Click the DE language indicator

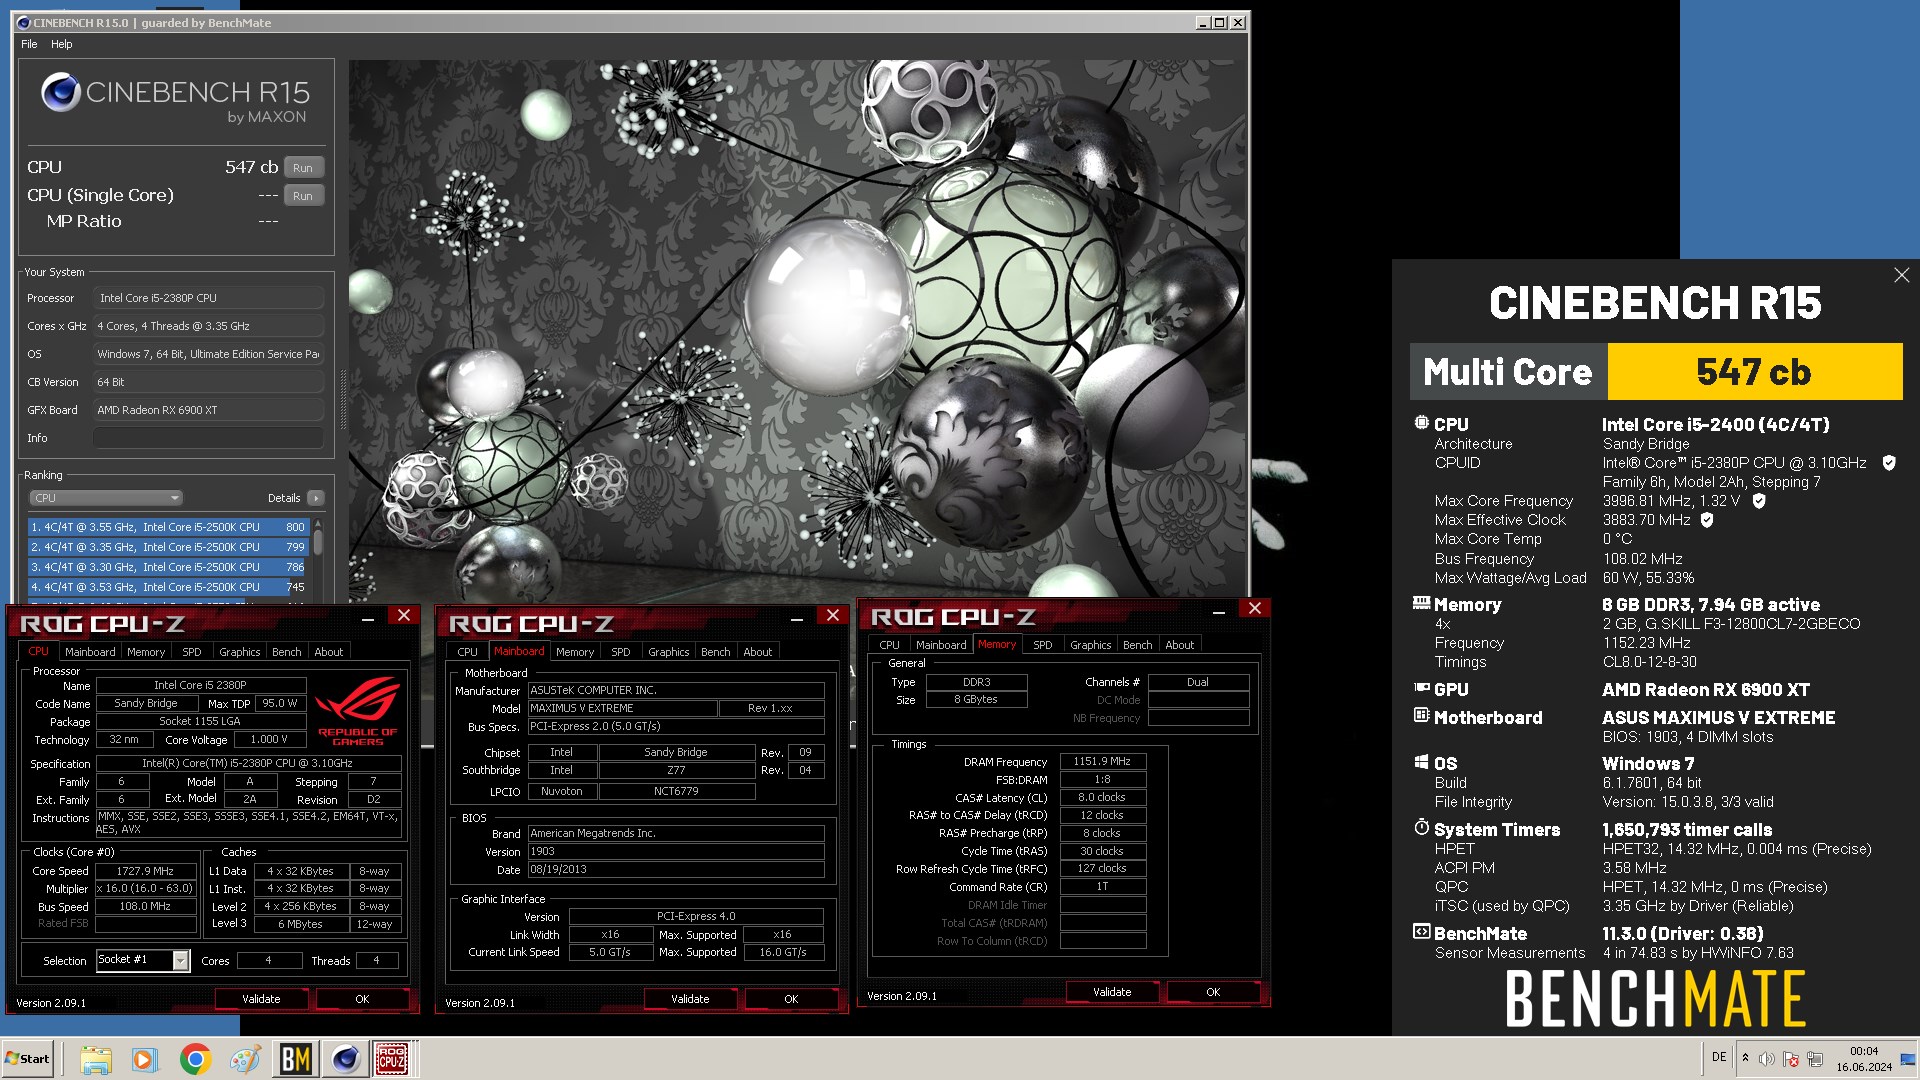(x=1719, y=1057)
